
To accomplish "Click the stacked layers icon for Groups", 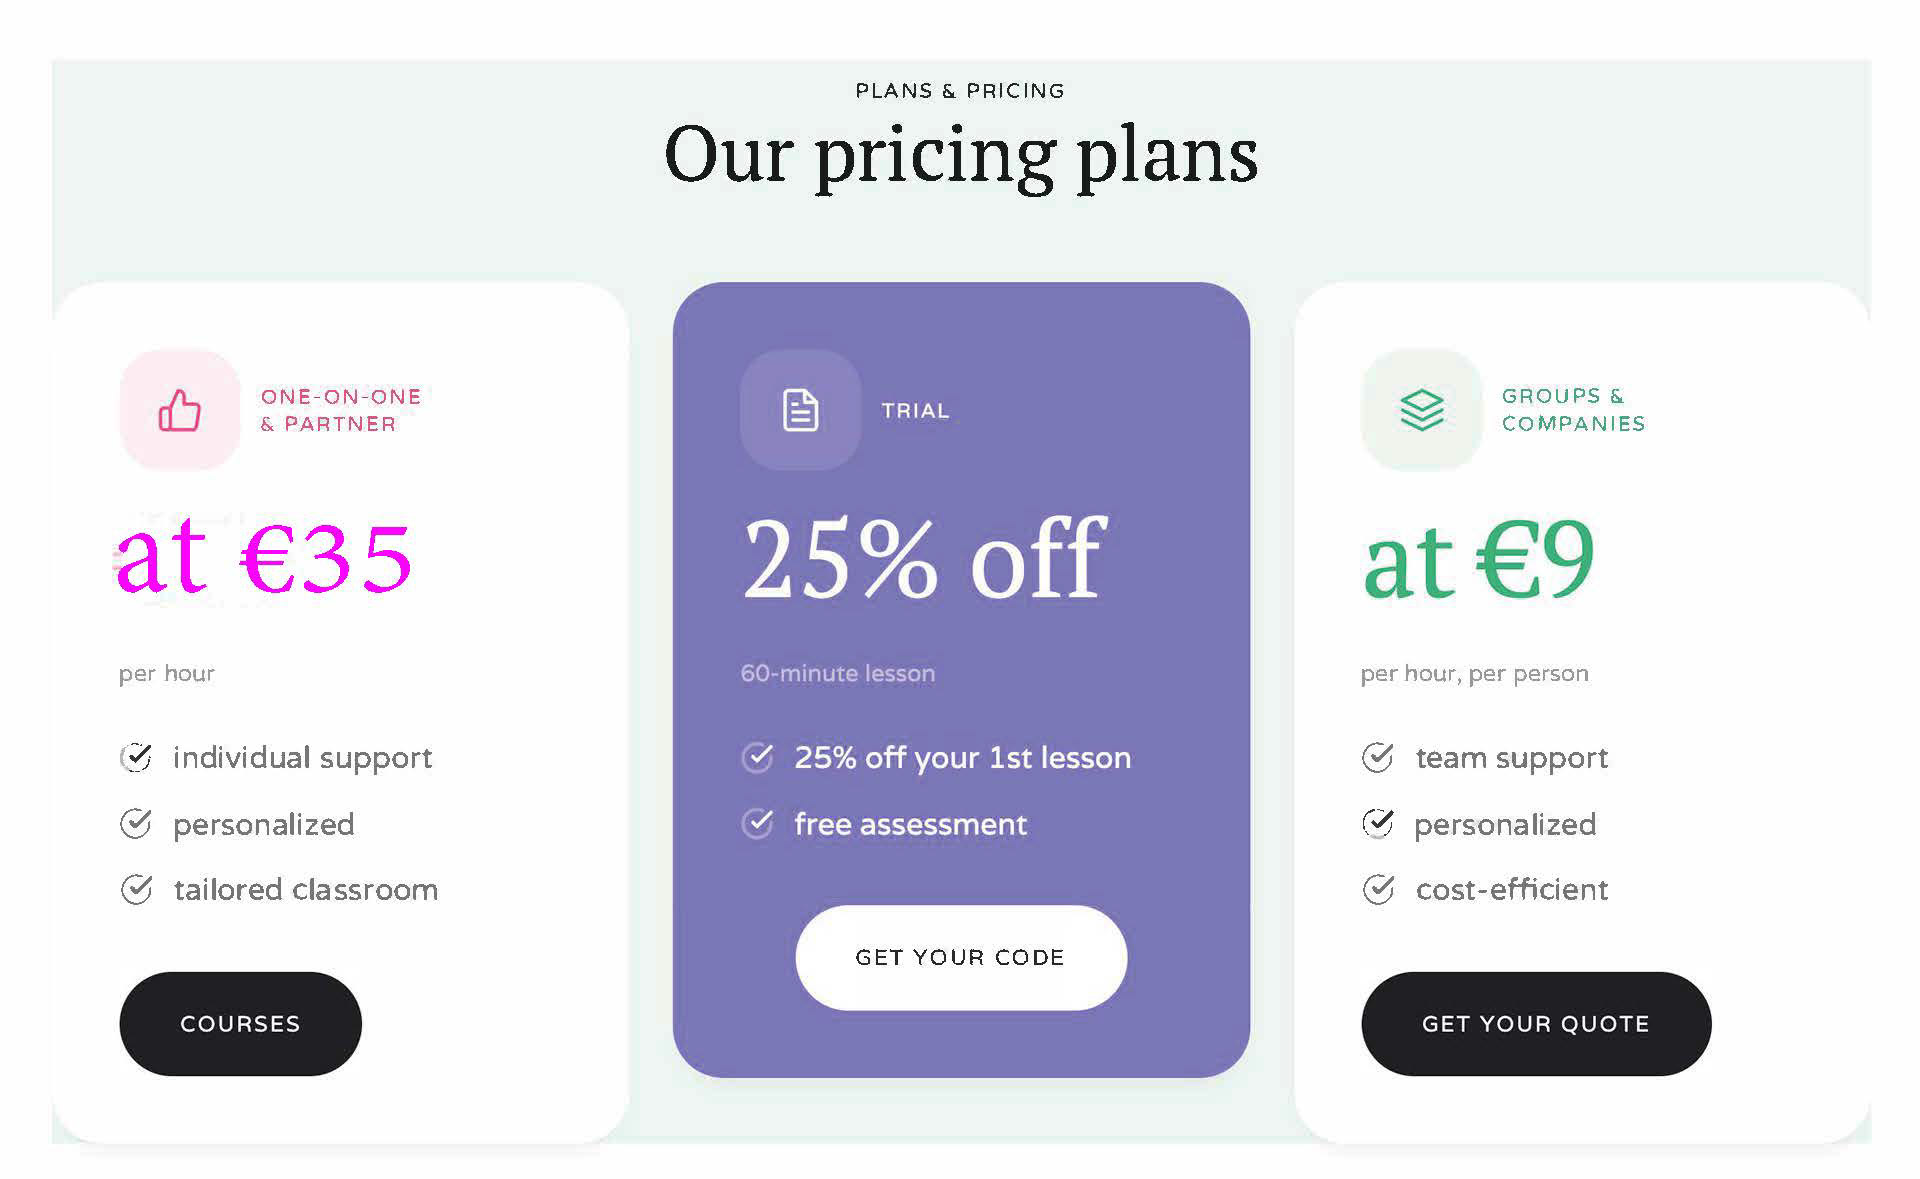I will [1421, 410].
